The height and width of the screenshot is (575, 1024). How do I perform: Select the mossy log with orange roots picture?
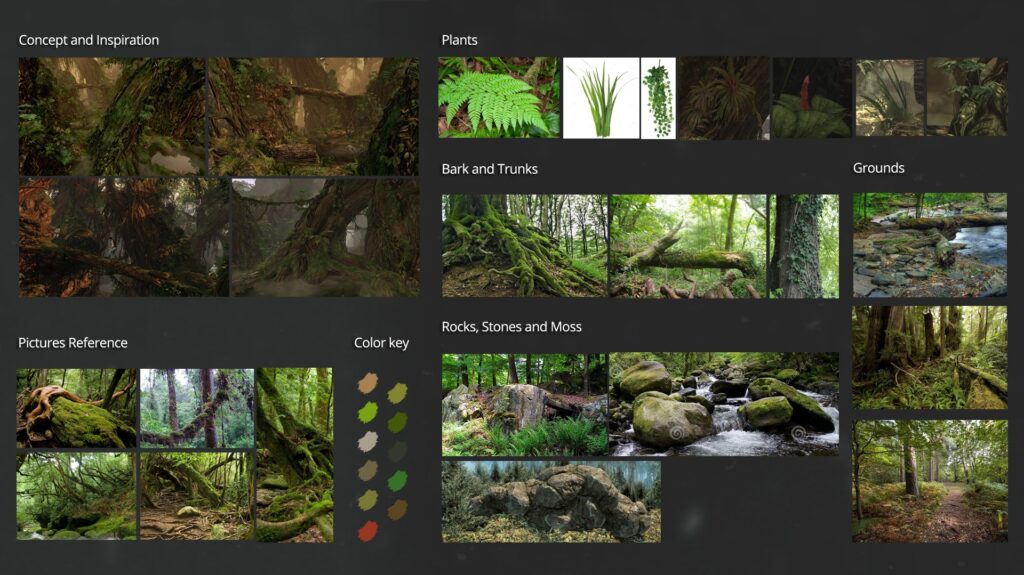point(76,408)
